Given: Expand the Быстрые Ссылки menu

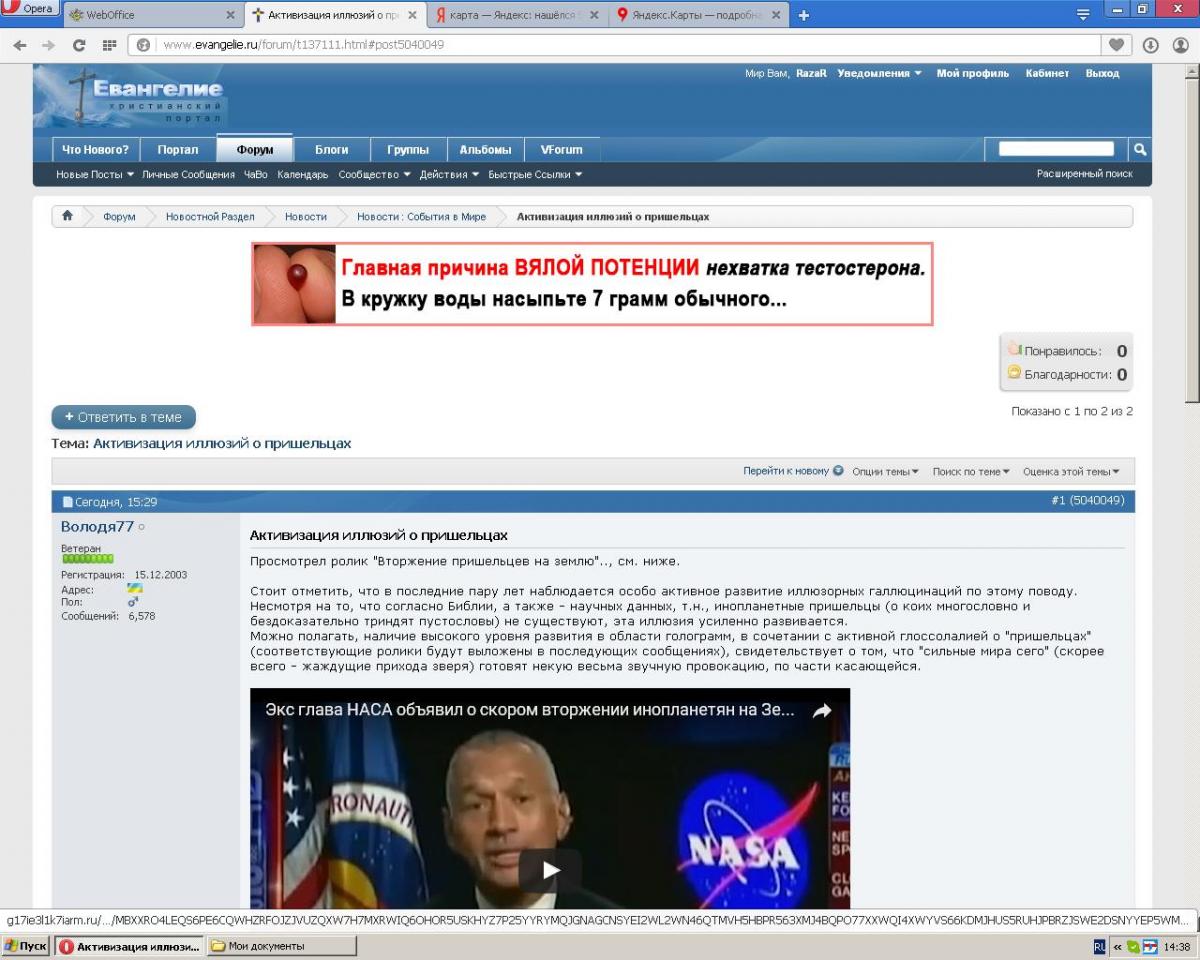Looking at the screenshot, I should (535, 175).
